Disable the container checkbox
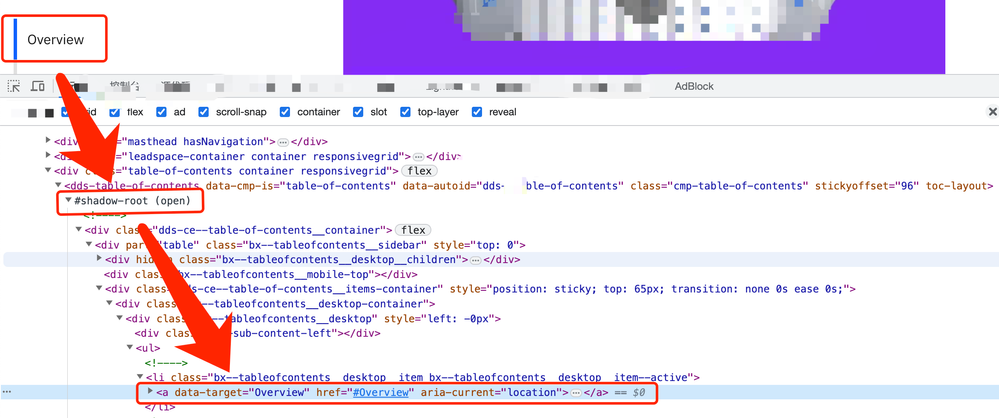This screenshot has height=418, width=999. 286,112
